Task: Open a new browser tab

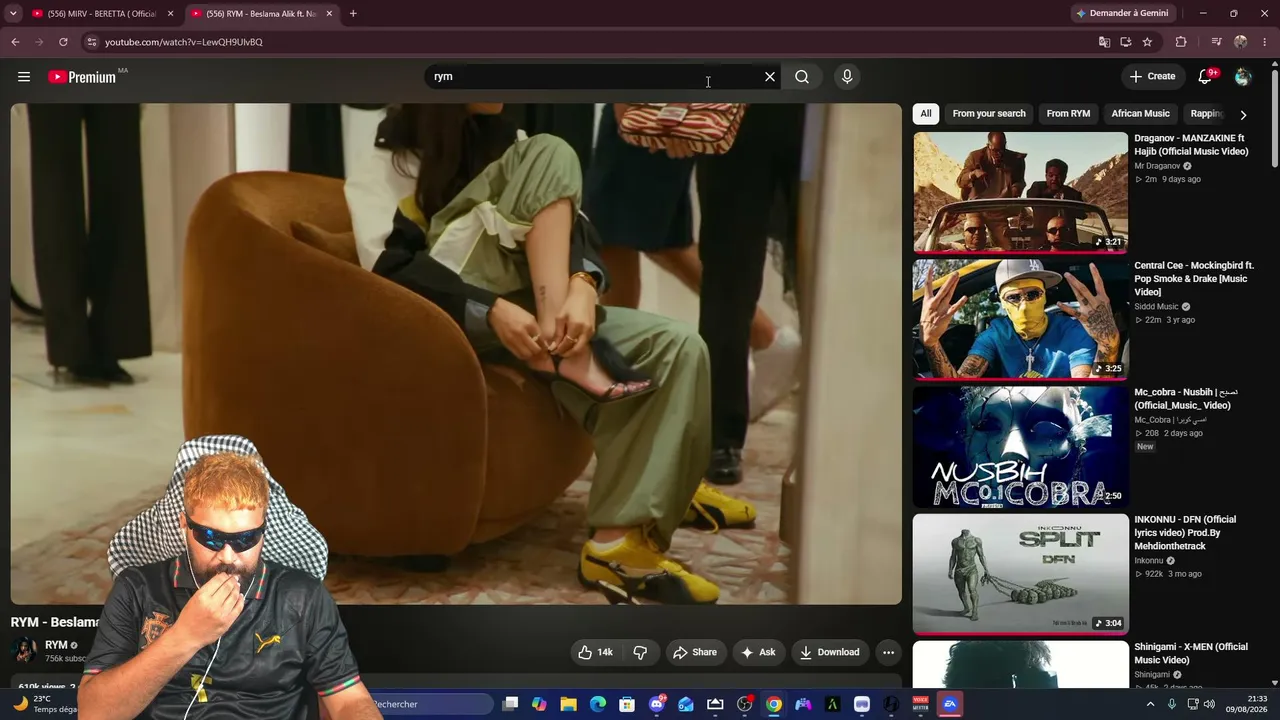Action: point(353,14)
